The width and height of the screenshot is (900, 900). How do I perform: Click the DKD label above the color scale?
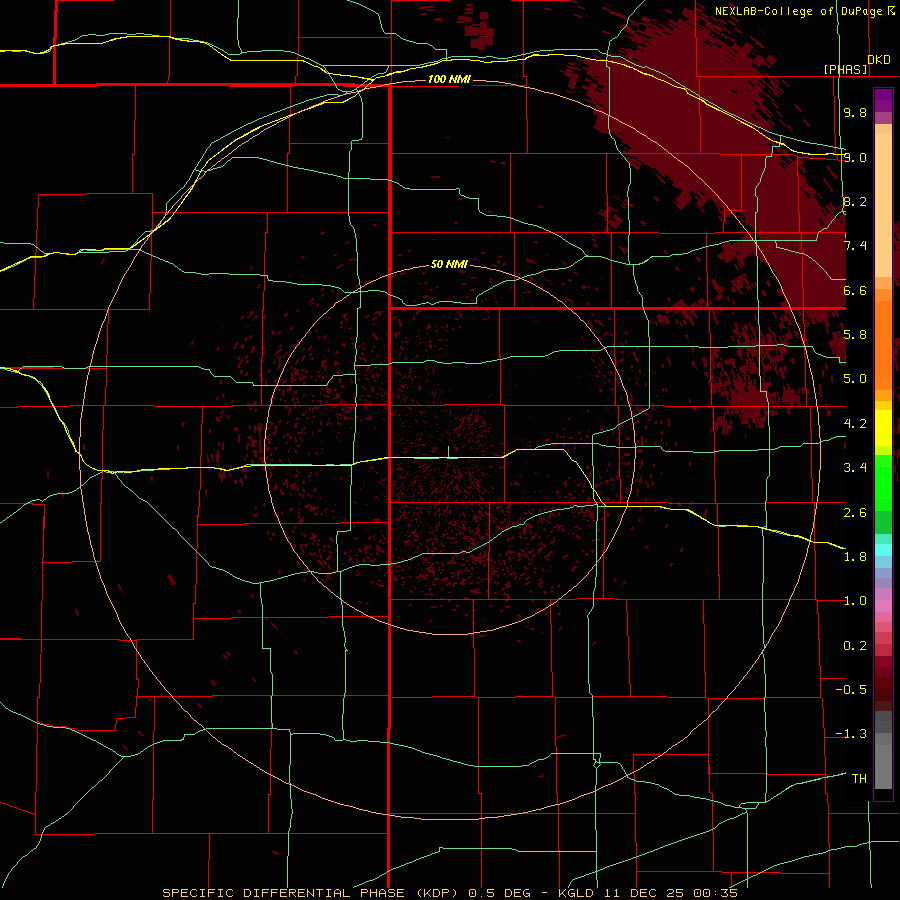click(x=879, y=60)
